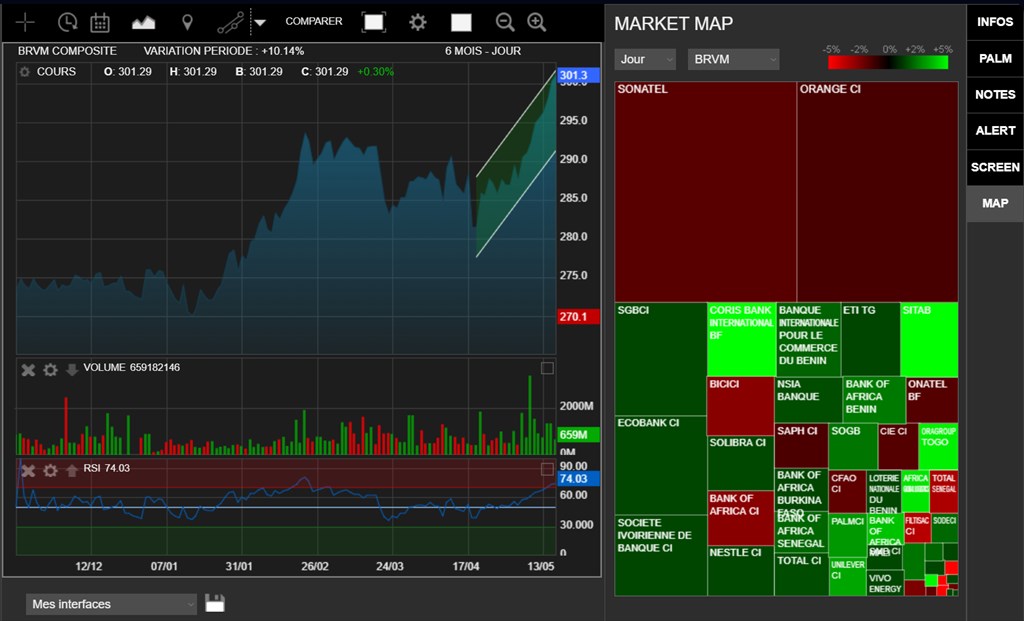Select the SGBCI tile
The image size is (1024, 621).
click(661, 359)
